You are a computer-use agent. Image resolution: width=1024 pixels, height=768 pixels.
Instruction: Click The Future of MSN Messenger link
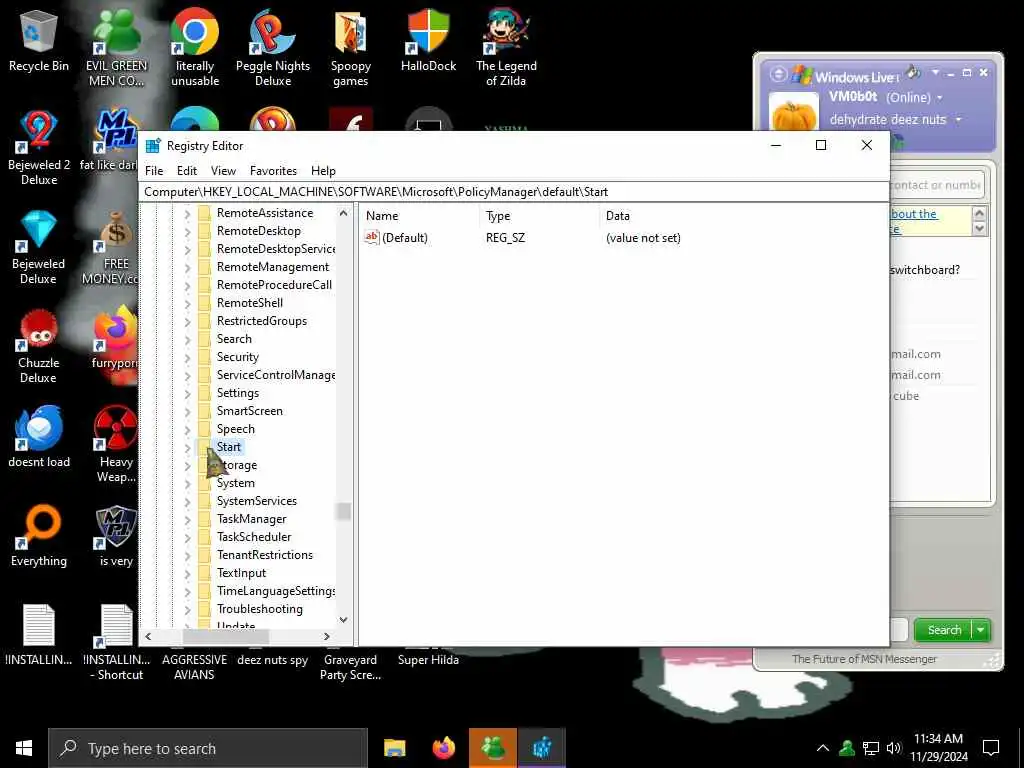864,659
